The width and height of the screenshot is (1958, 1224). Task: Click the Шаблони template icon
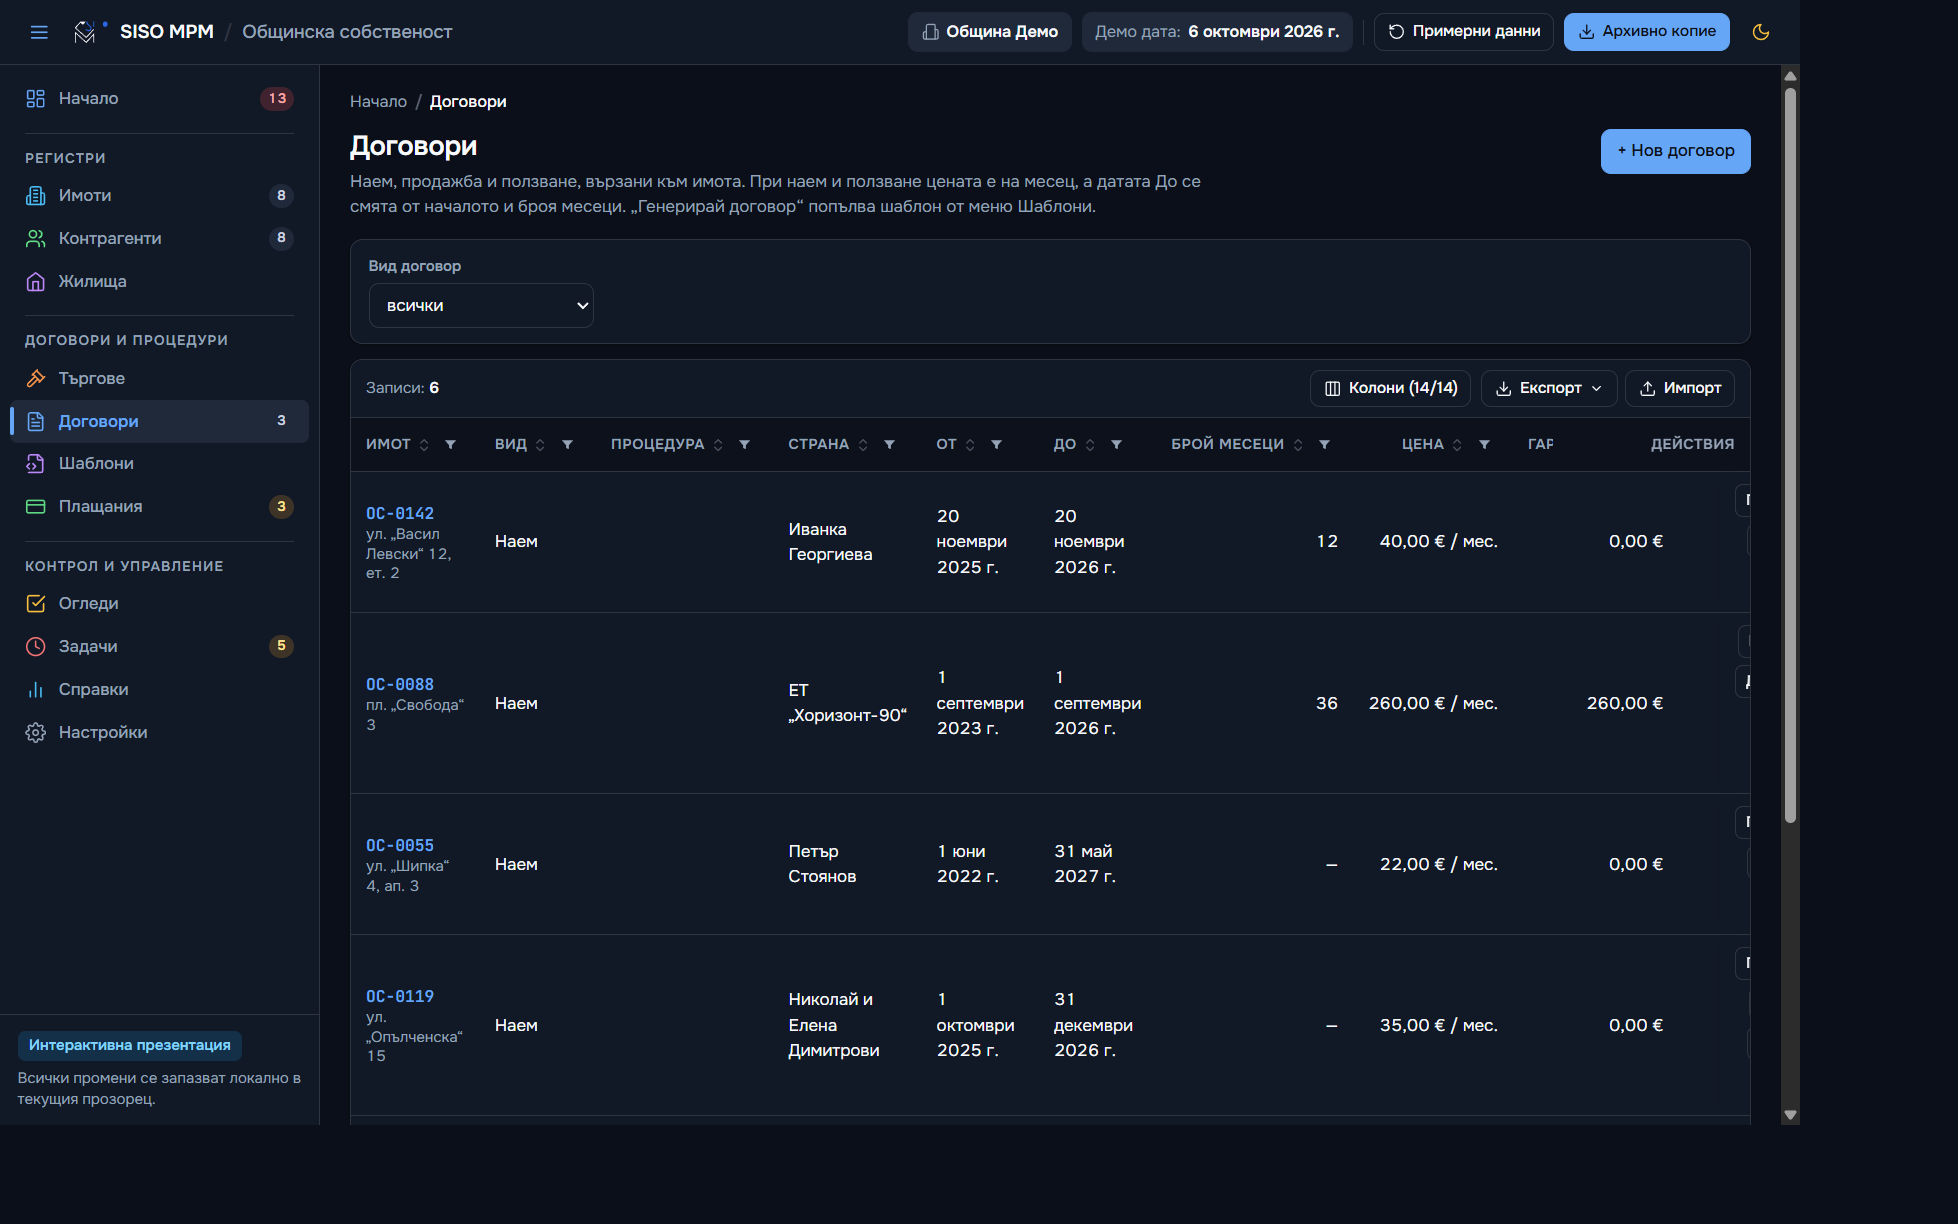point(36,463)
